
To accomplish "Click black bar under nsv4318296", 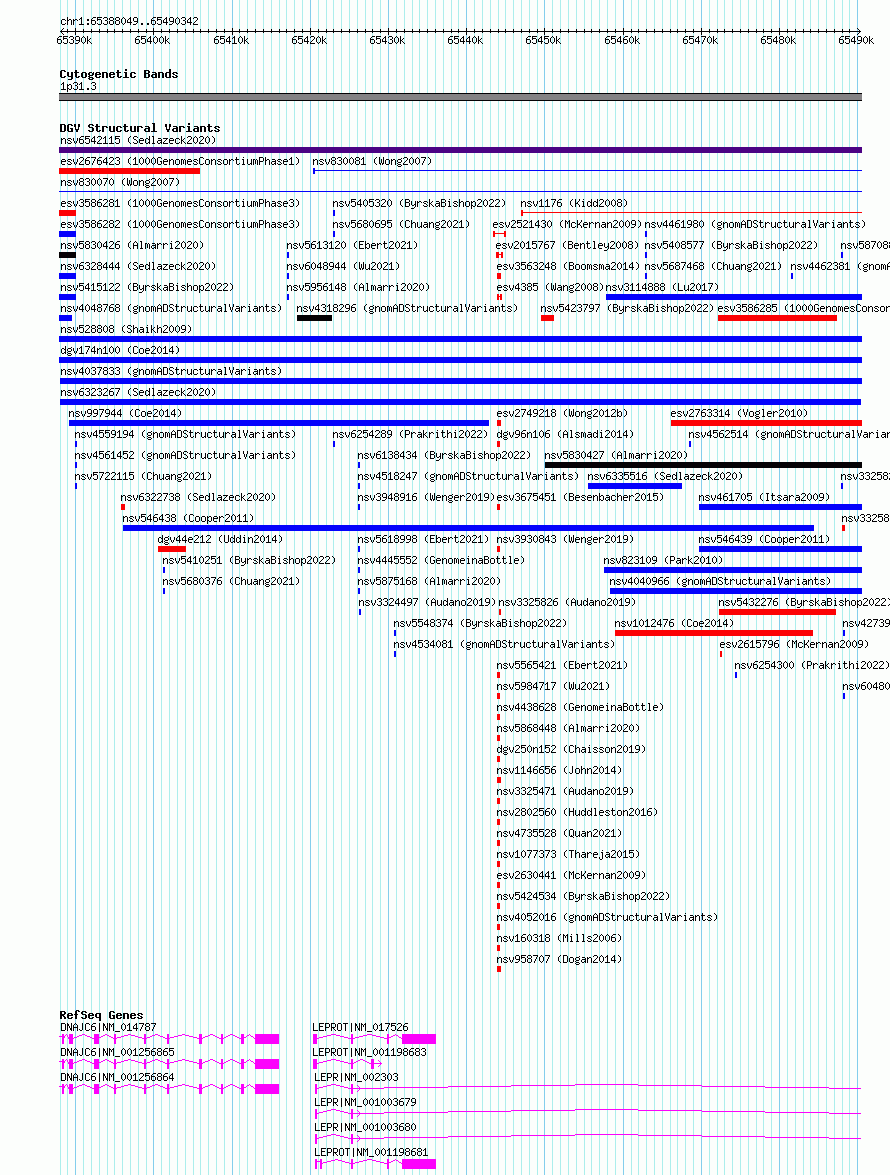I will [314, 318].
